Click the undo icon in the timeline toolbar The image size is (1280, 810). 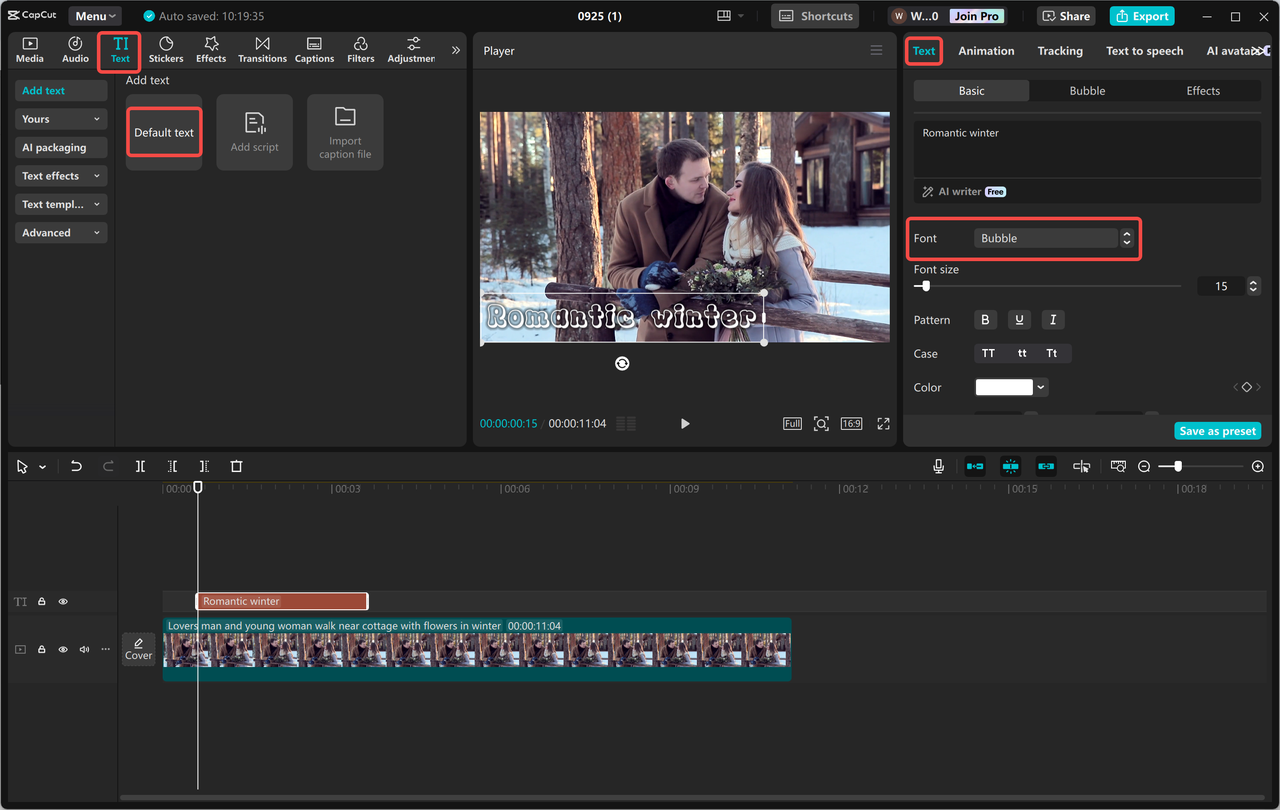click(x=76, y=465)
